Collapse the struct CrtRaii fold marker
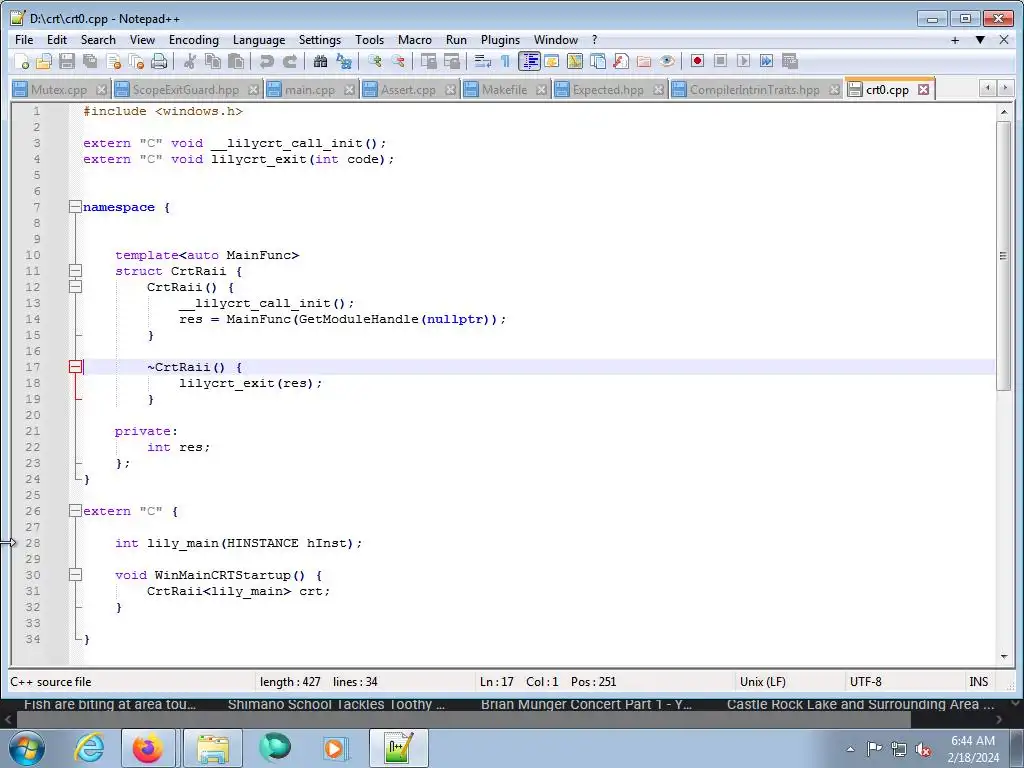This screenshot has height=768, width=1024. (75, 270)
